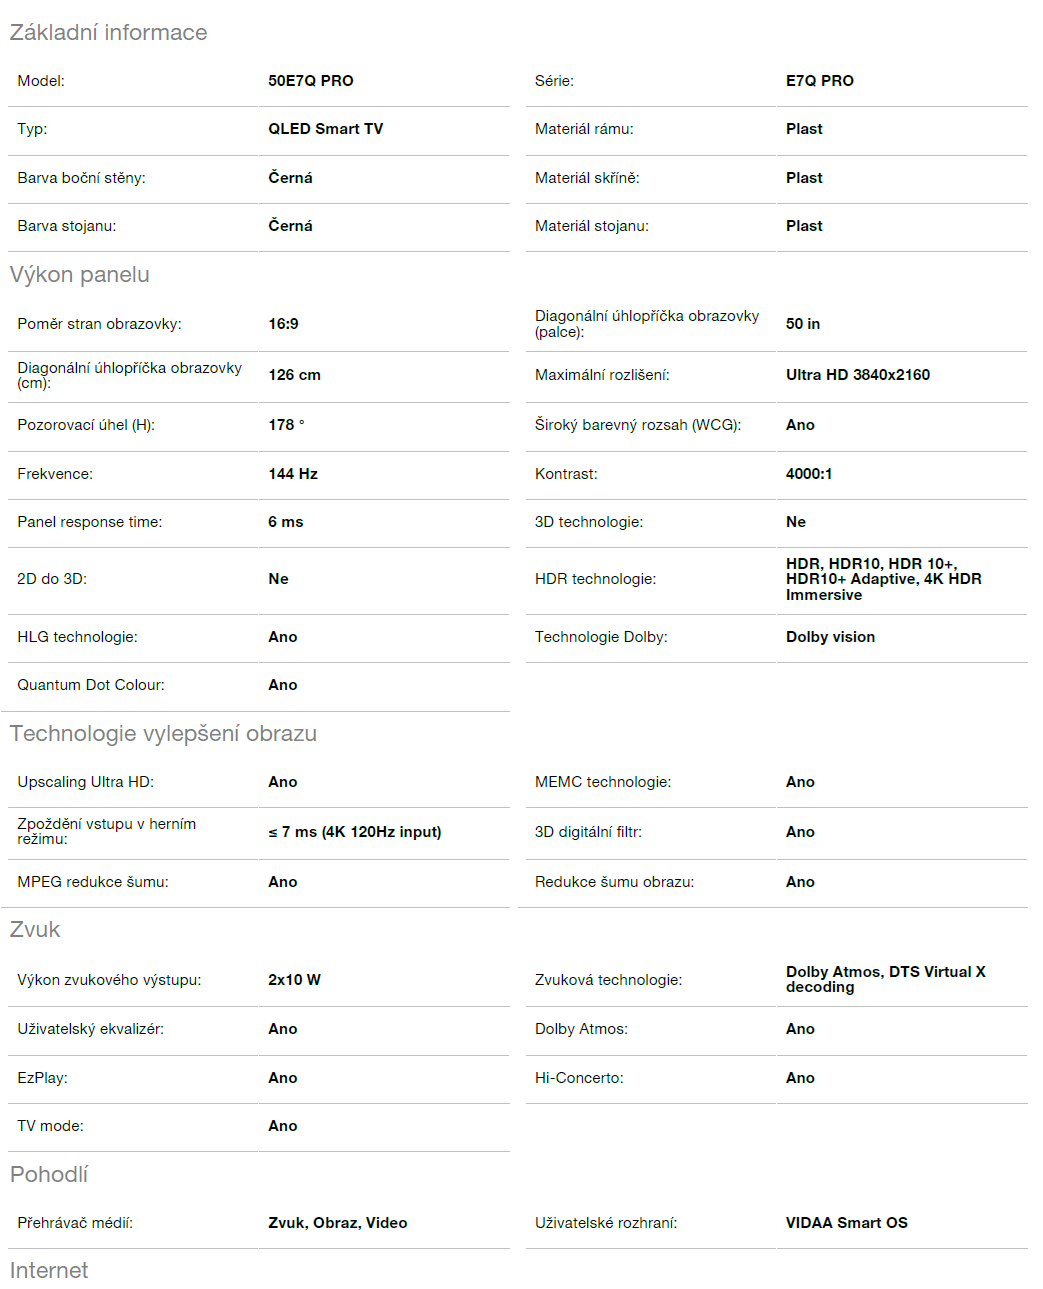Select the VIDAA Smart OS value
The image size is (1043, 1289).
(846, 1223)
